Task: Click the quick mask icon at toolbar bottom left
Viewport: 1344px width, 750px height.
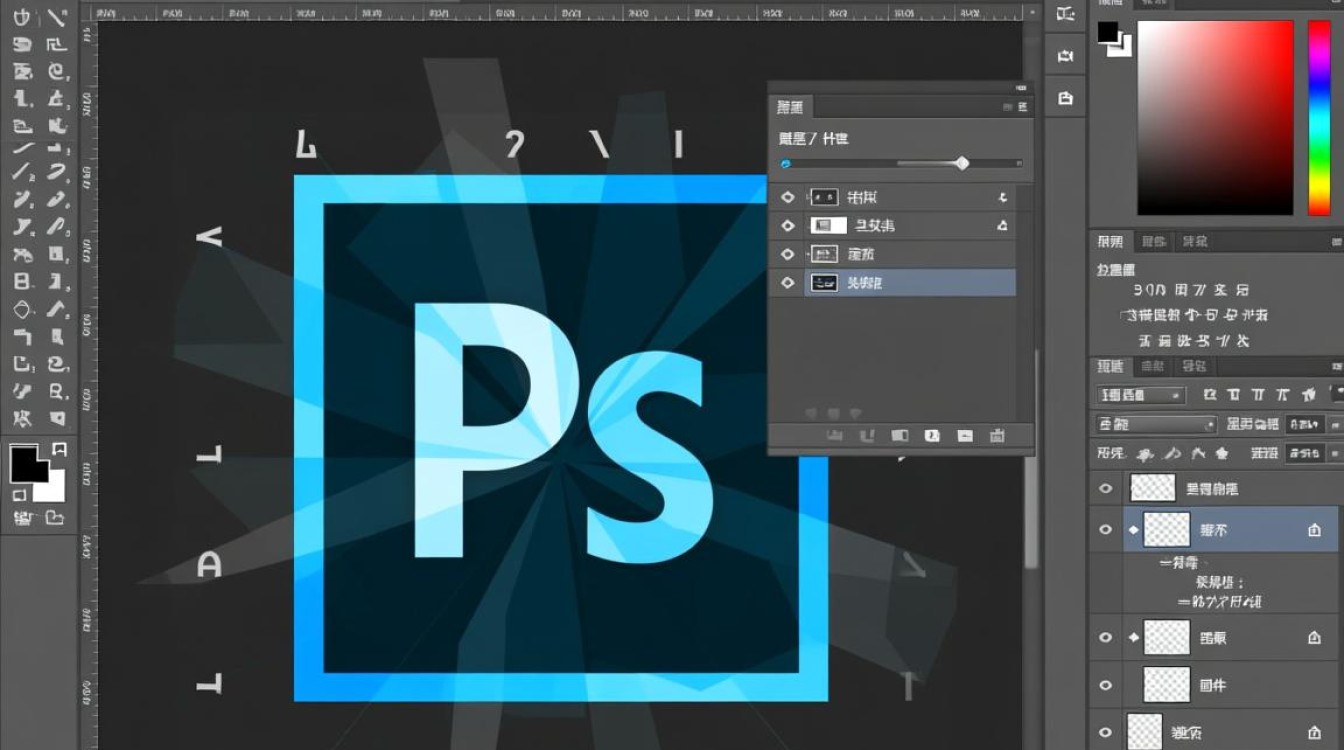Action: click(22, 517)
